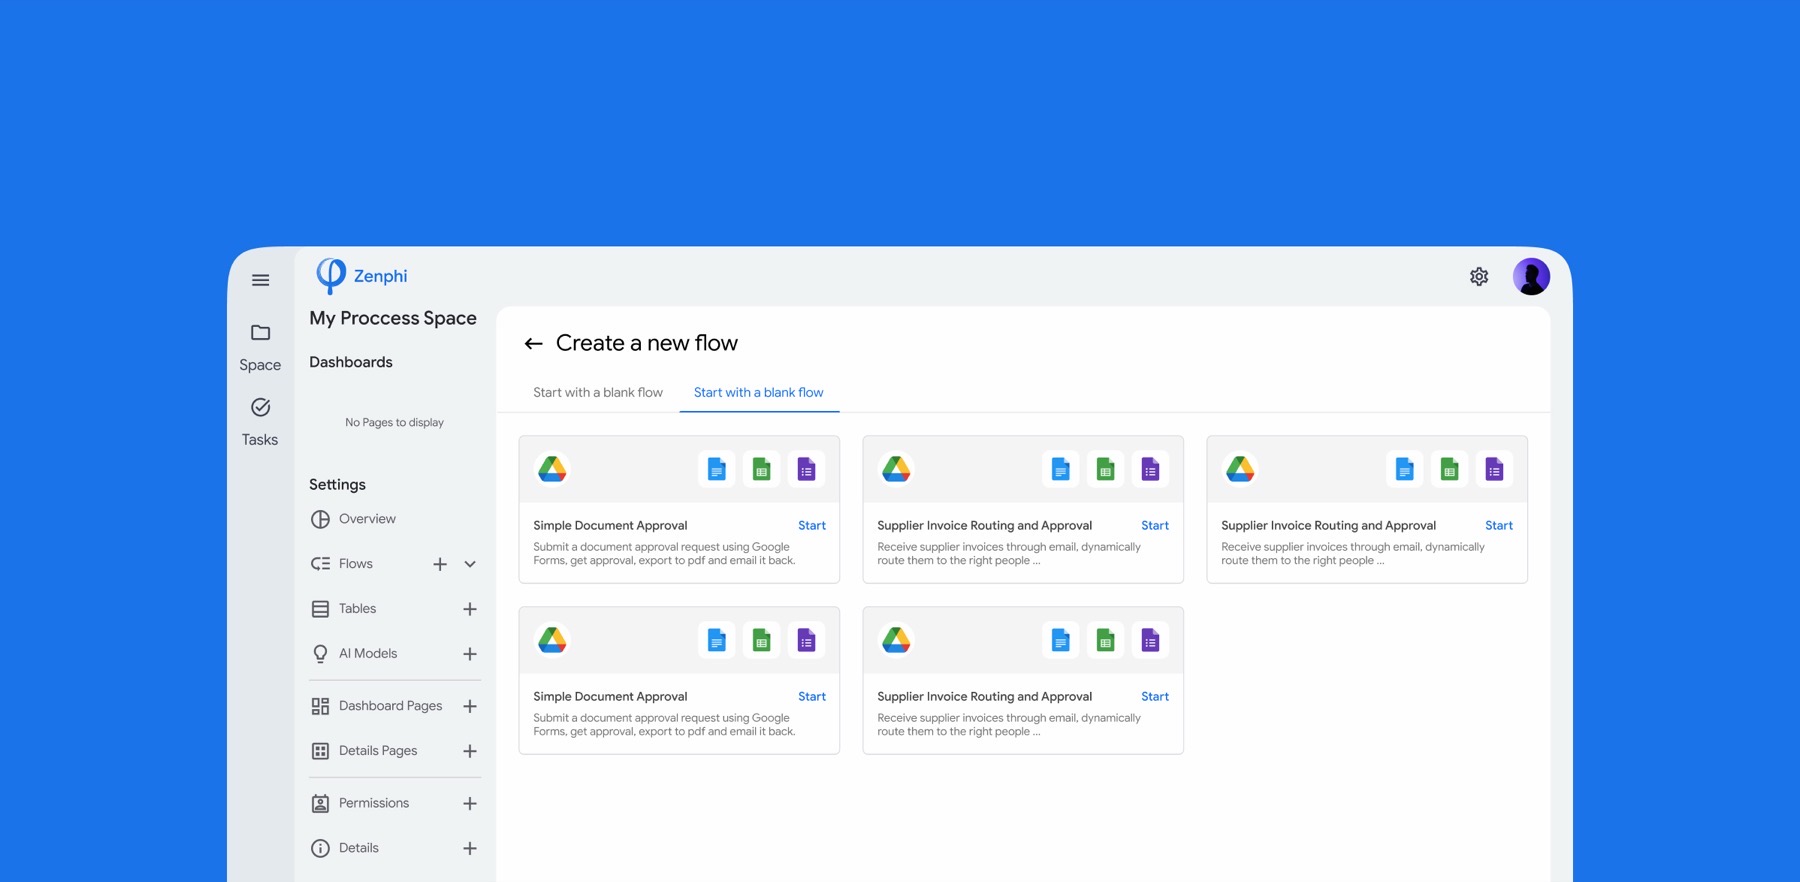Click the plus icon on the last Details row

(x=470, y=848)
